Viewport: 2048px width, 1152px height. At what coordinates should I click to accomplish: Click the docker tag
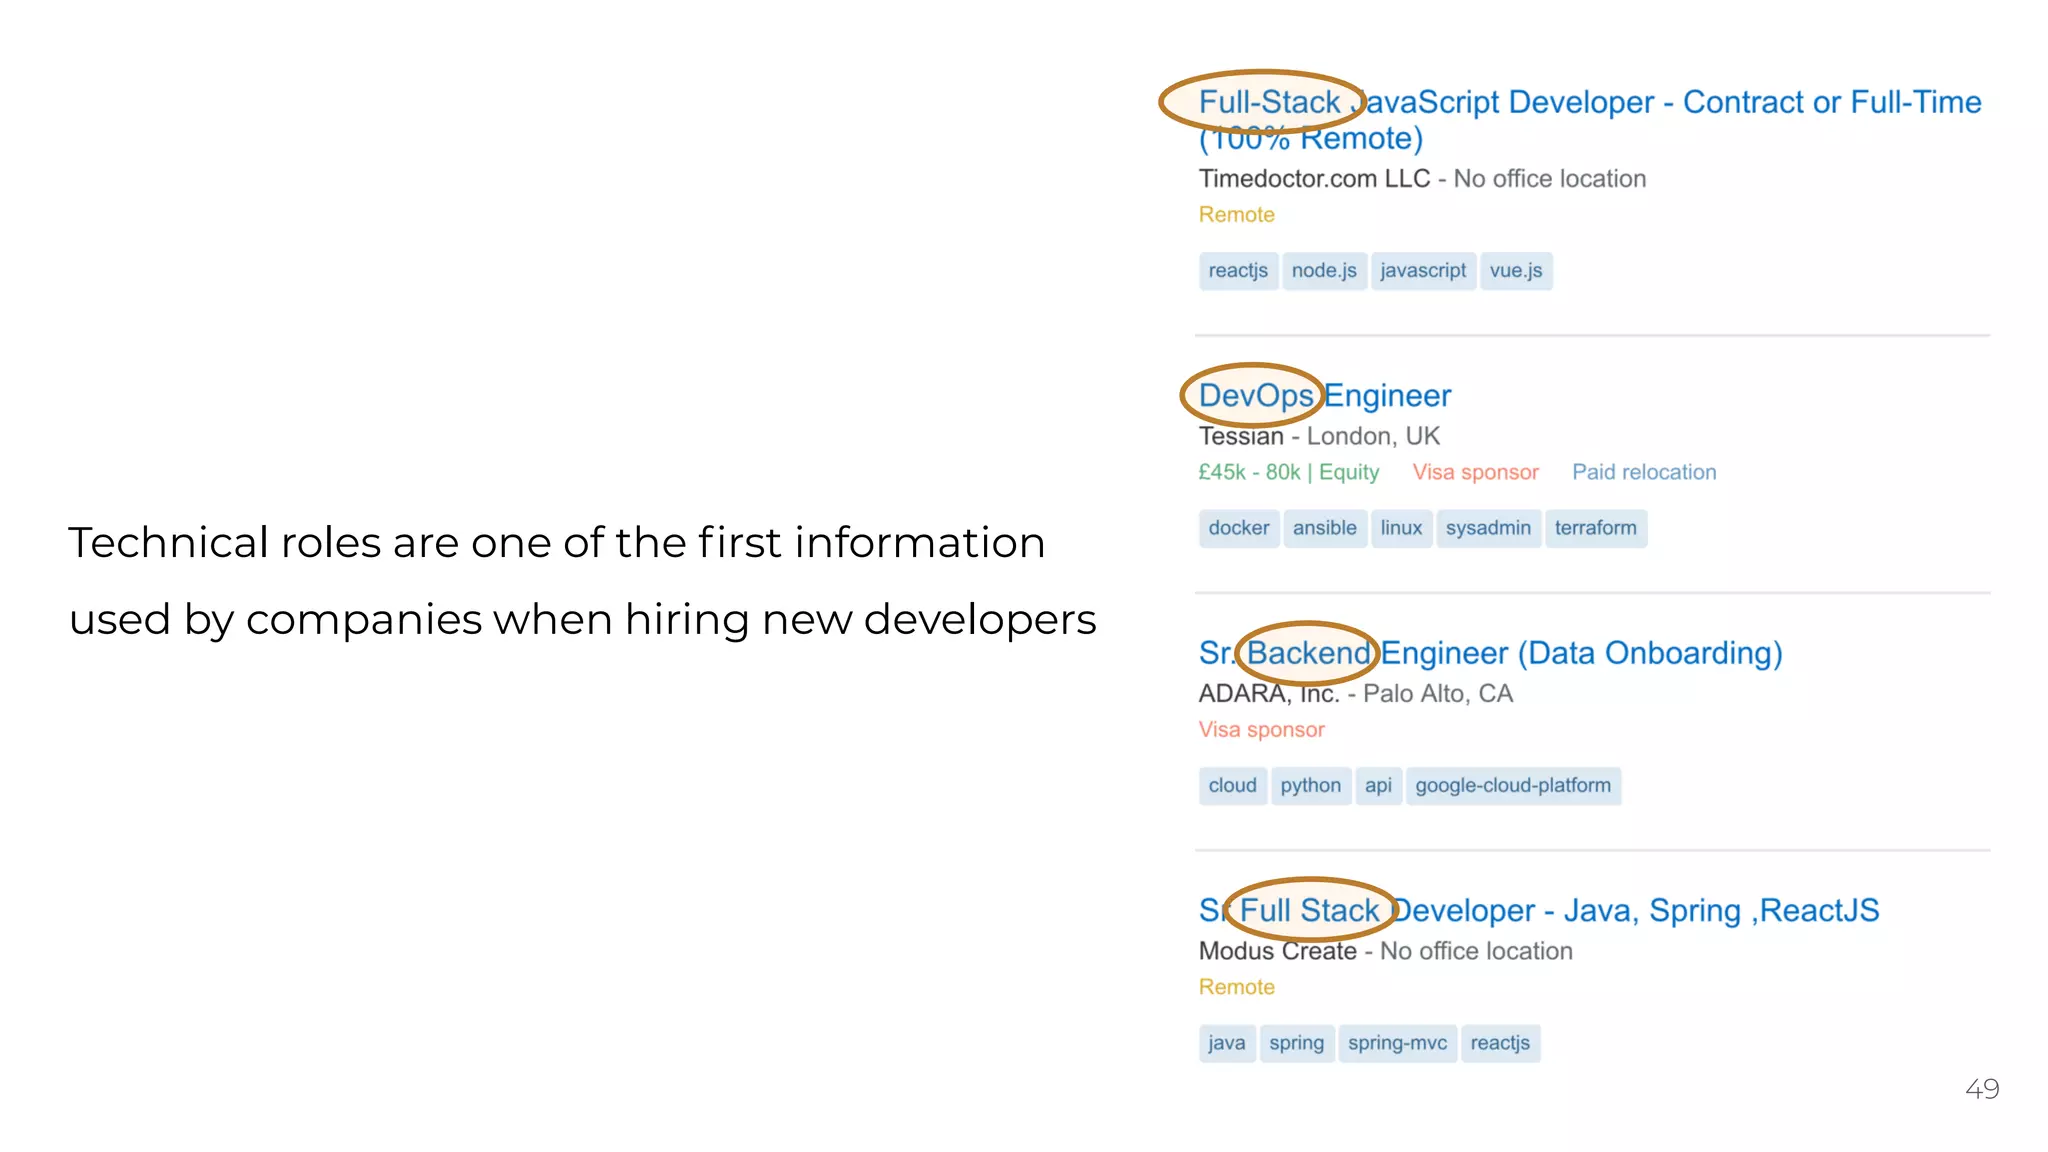1239,528
